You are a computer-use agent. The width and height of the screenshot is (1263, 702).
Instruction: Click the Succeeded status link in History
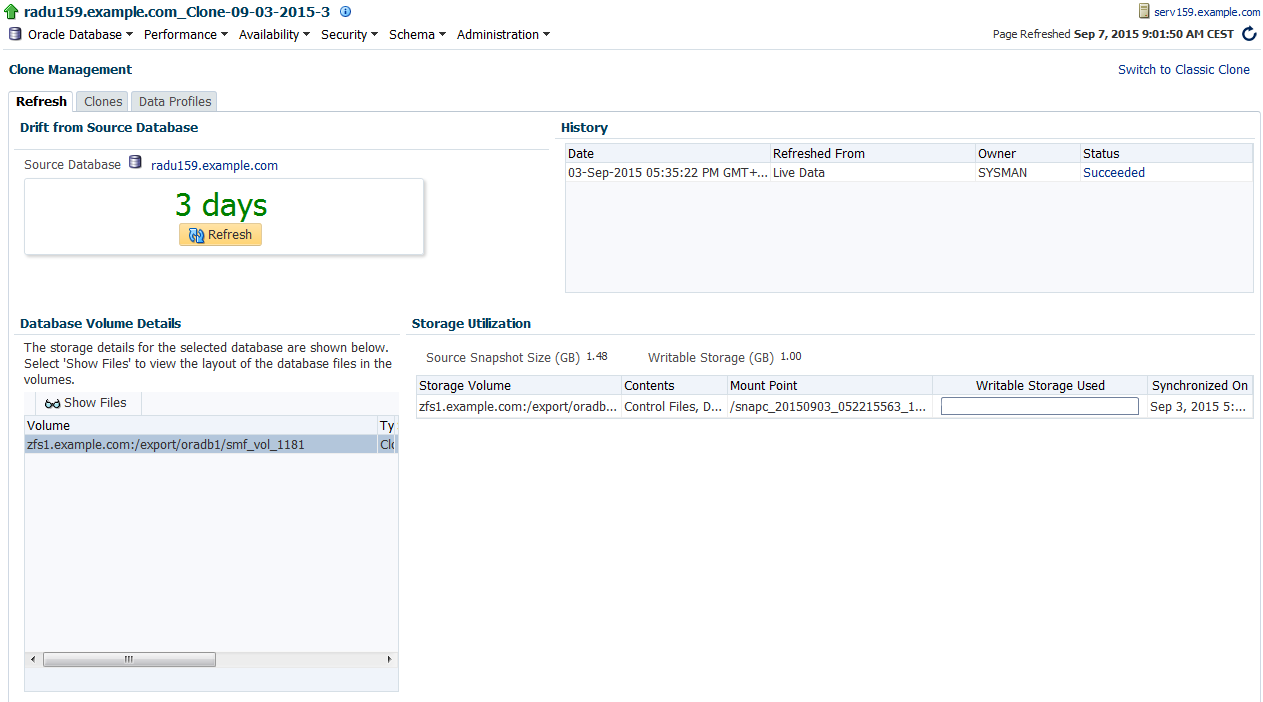[x=1113, y=173]
